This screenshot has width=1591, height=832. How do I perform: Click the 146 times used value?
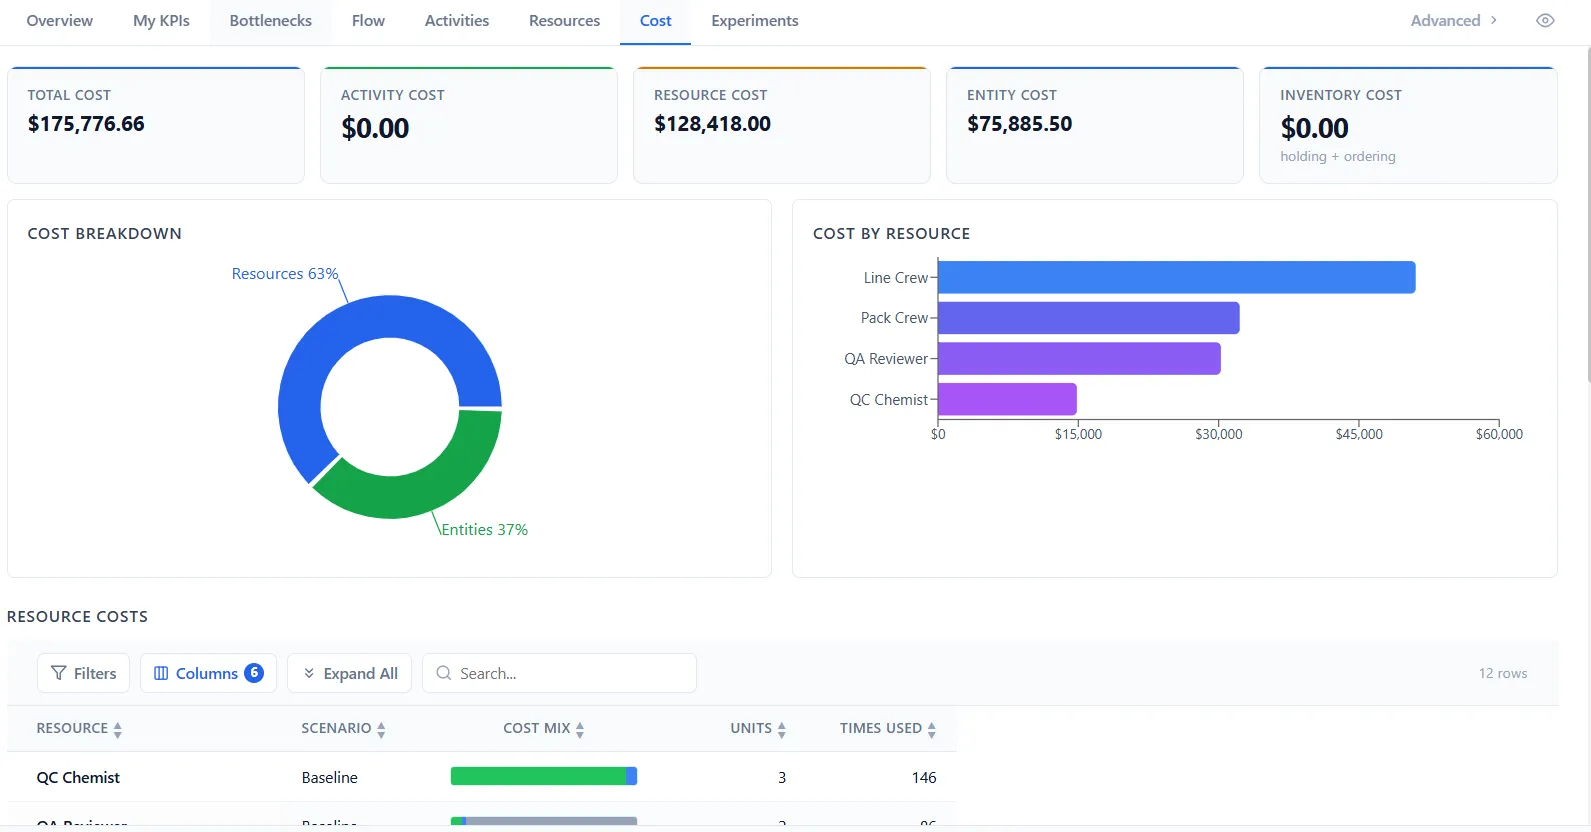click(924, 777)
